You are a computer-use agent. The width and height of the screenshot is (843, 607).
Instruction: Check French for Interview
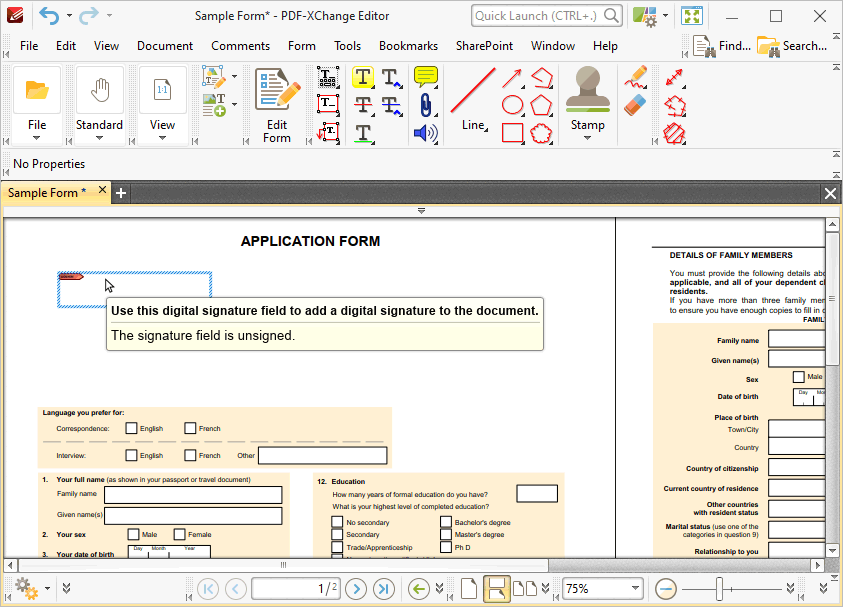tap(190, 455)
